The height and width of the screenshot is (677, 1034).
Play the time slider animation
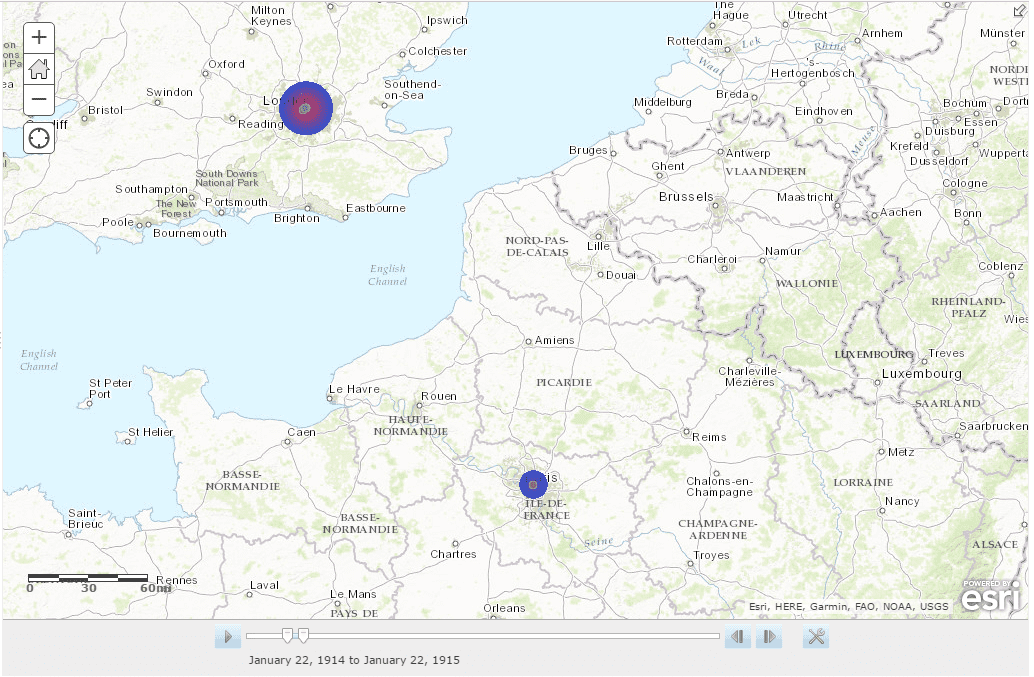pyautogui.click(x=227, y=636)
